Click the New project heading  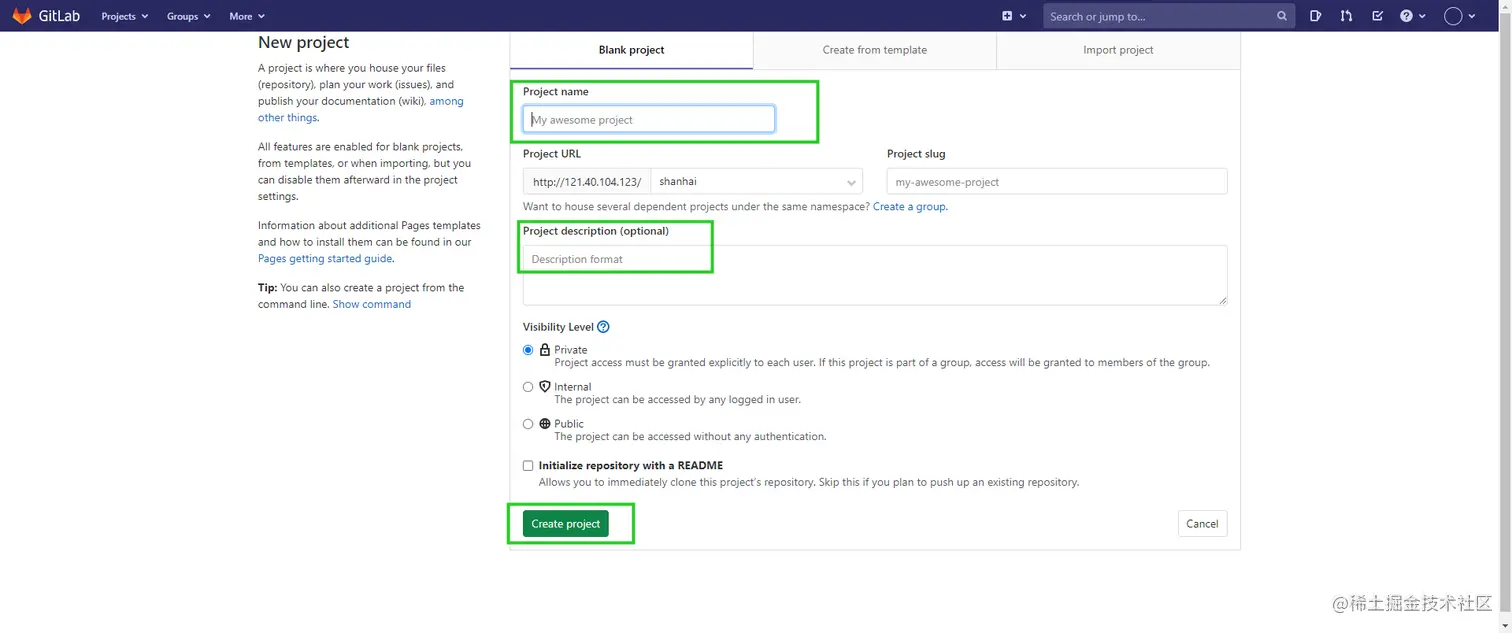(x=304, y=42)
